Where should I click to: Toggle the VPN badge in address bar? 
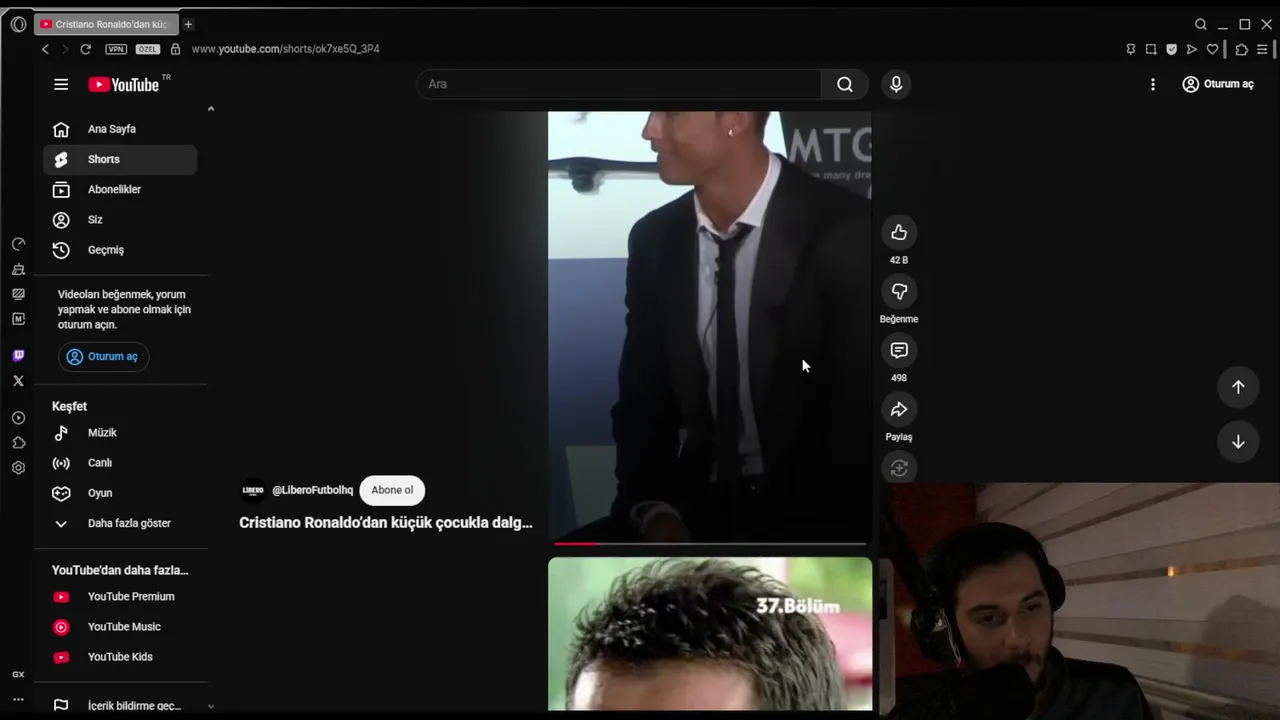click(116, 49)
